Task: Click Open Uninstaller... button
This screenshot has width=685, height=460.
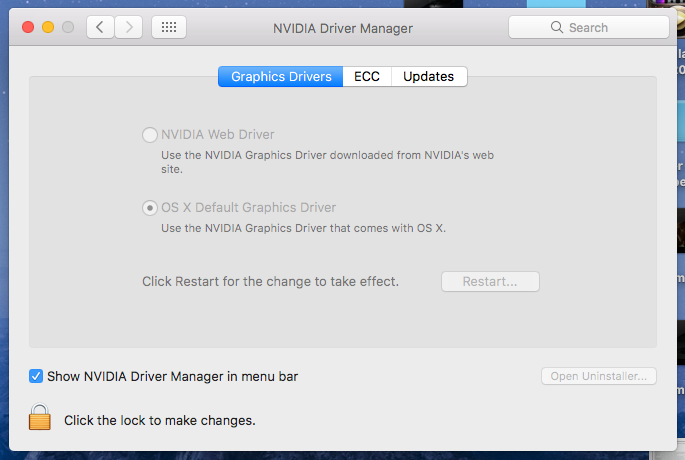Action: [x=599, y=376]
